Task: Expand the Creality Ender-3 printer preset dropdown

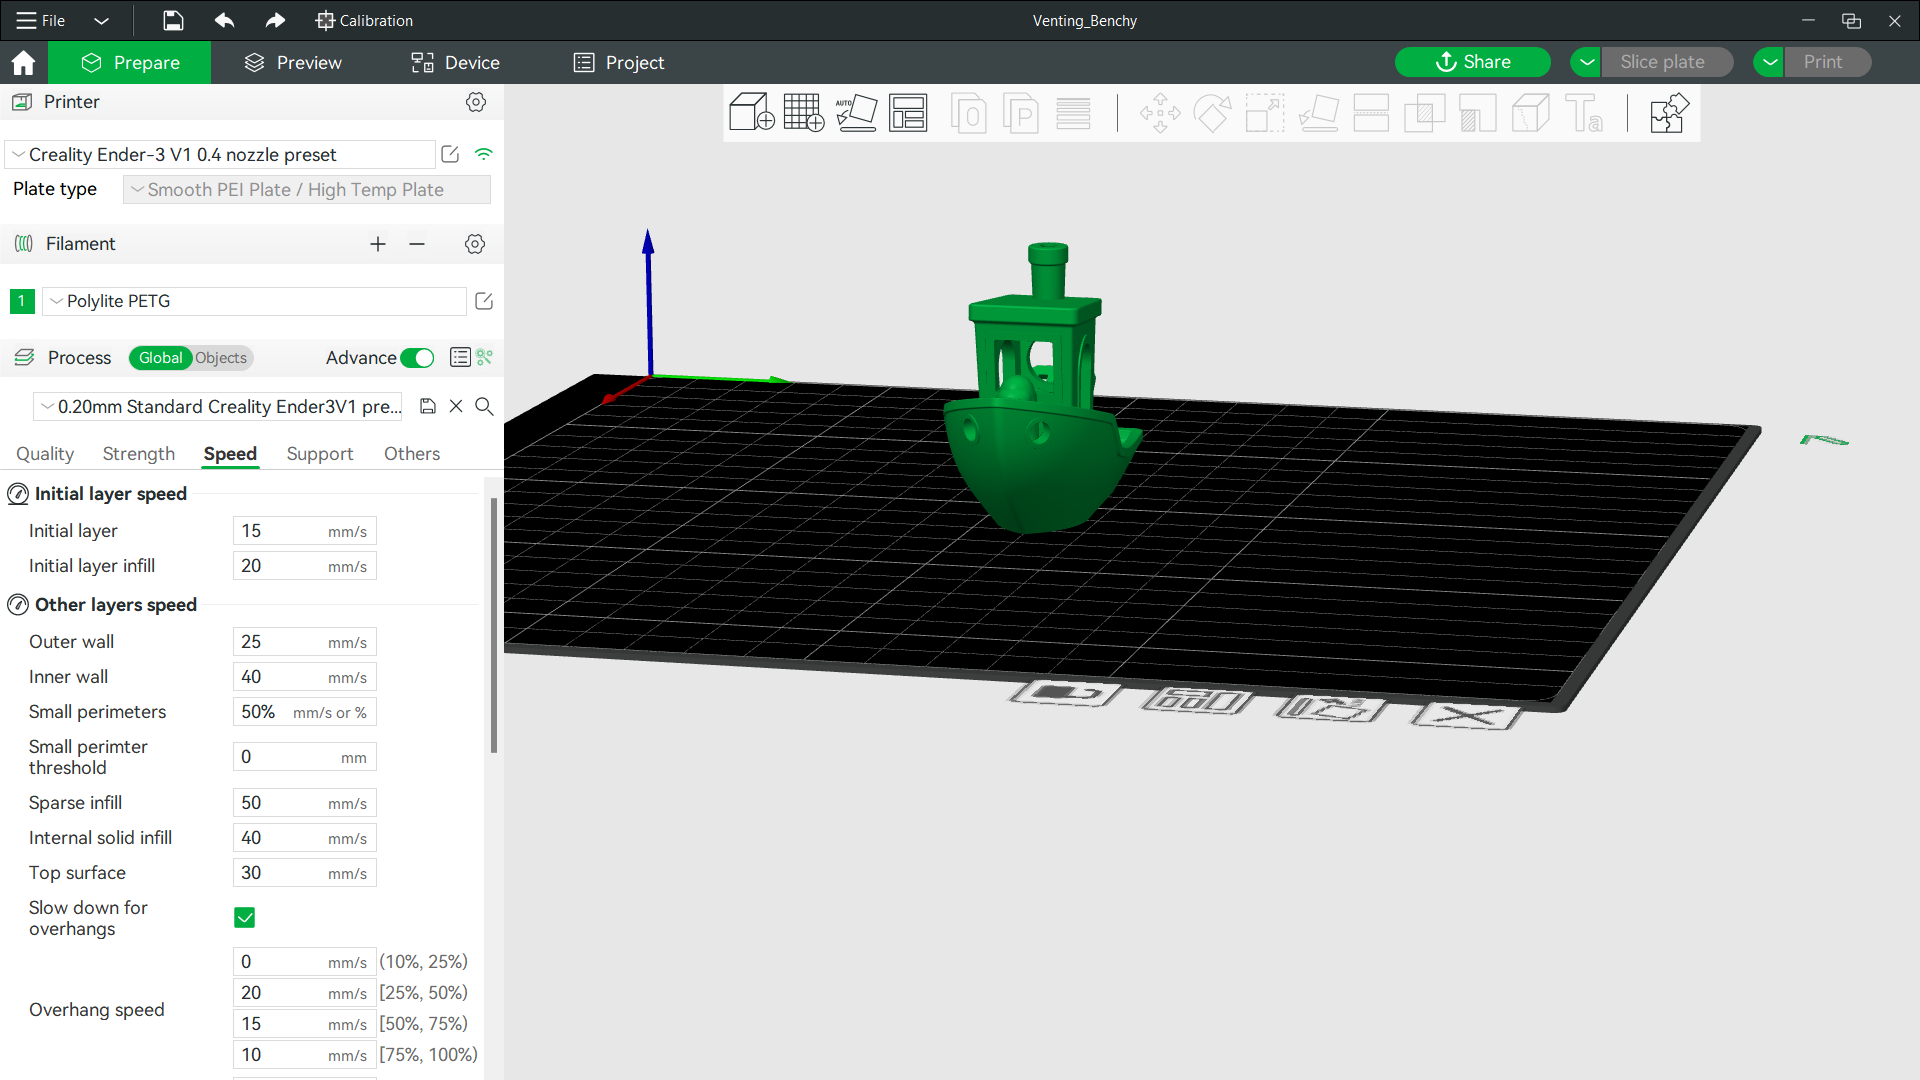Action: [x=220, y=154]
